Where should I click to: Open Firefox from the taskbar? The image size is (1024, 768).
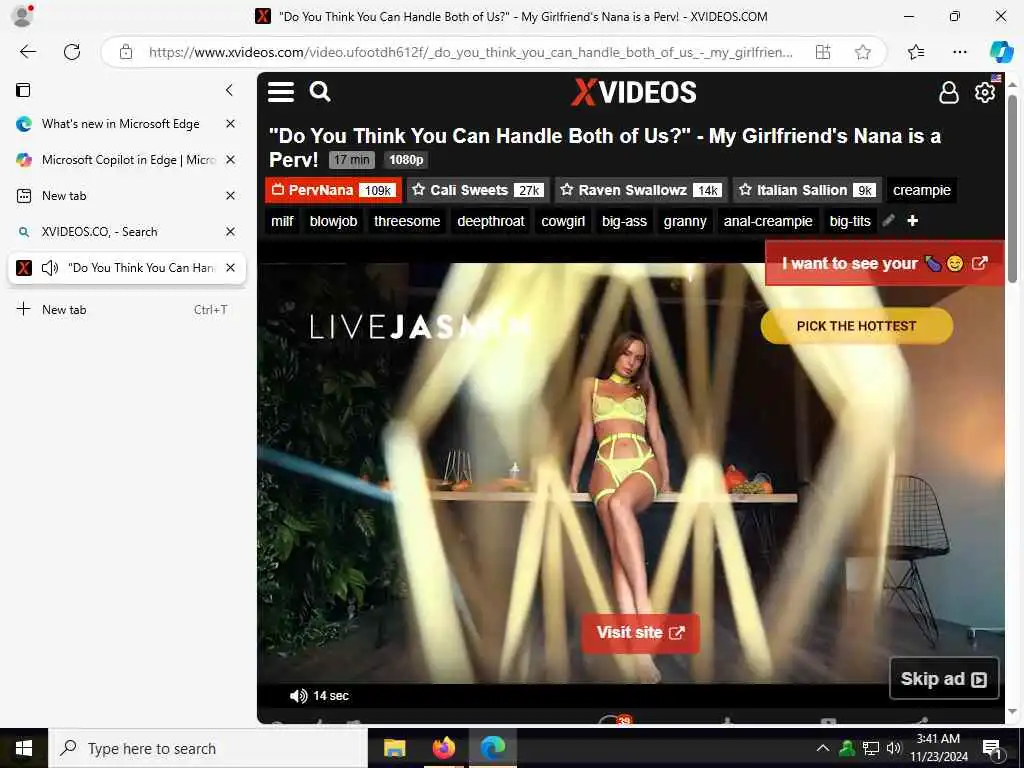click(x=443, y=748)
